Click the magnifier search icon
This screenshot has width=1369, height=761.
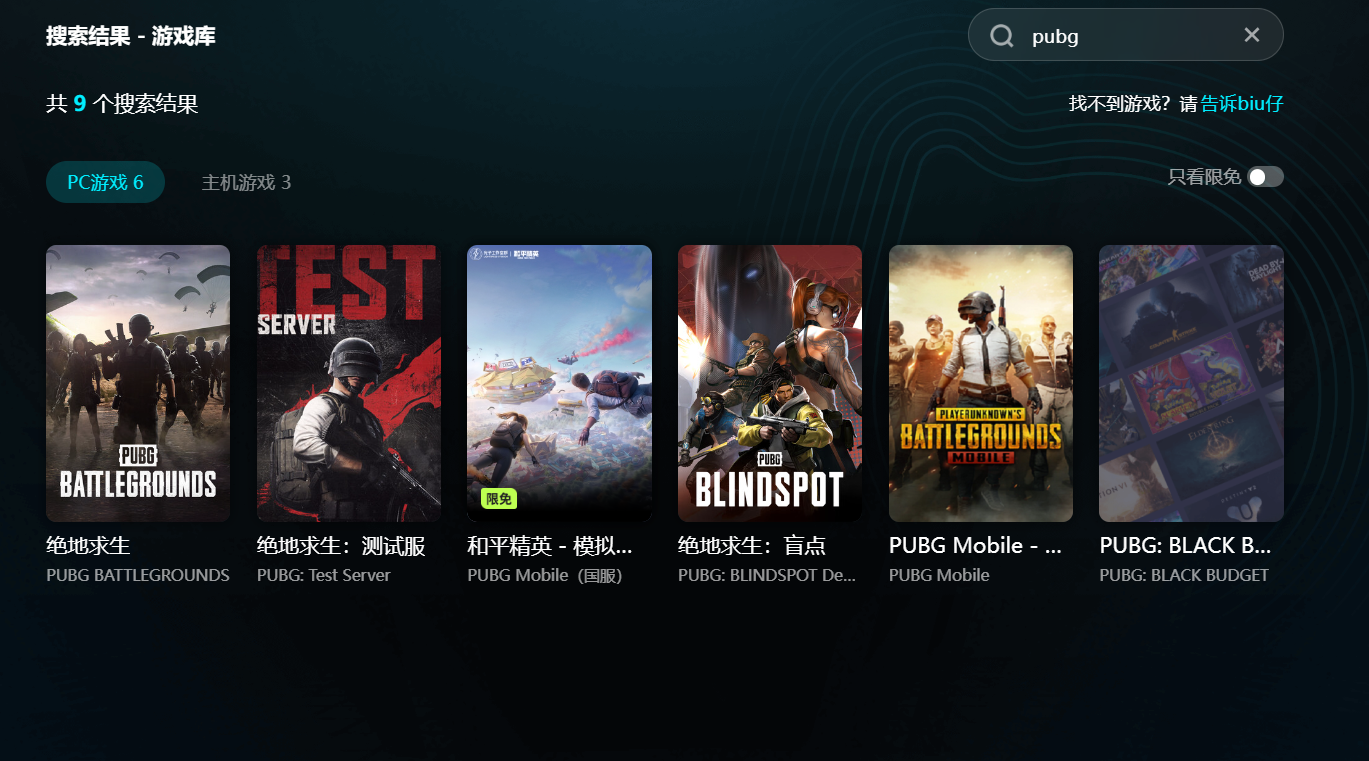pos(1002,36)
